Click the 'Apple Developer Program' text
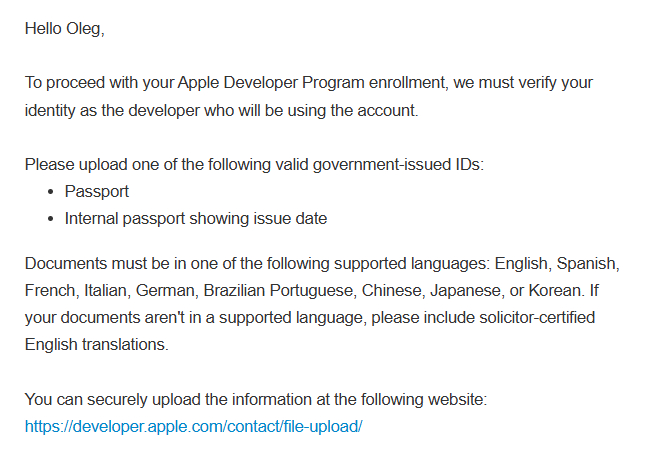 [271, 83]
